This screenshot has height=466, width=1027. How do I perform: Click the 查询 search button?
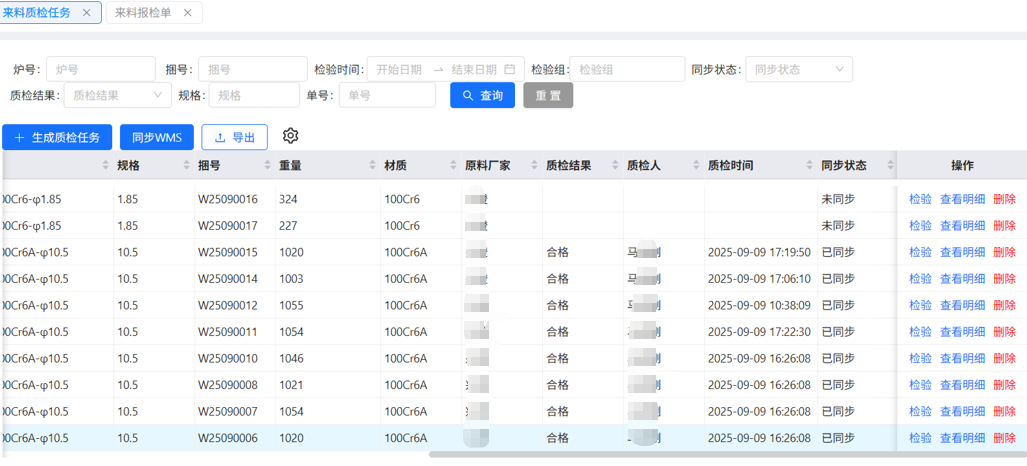pos(482,95)
